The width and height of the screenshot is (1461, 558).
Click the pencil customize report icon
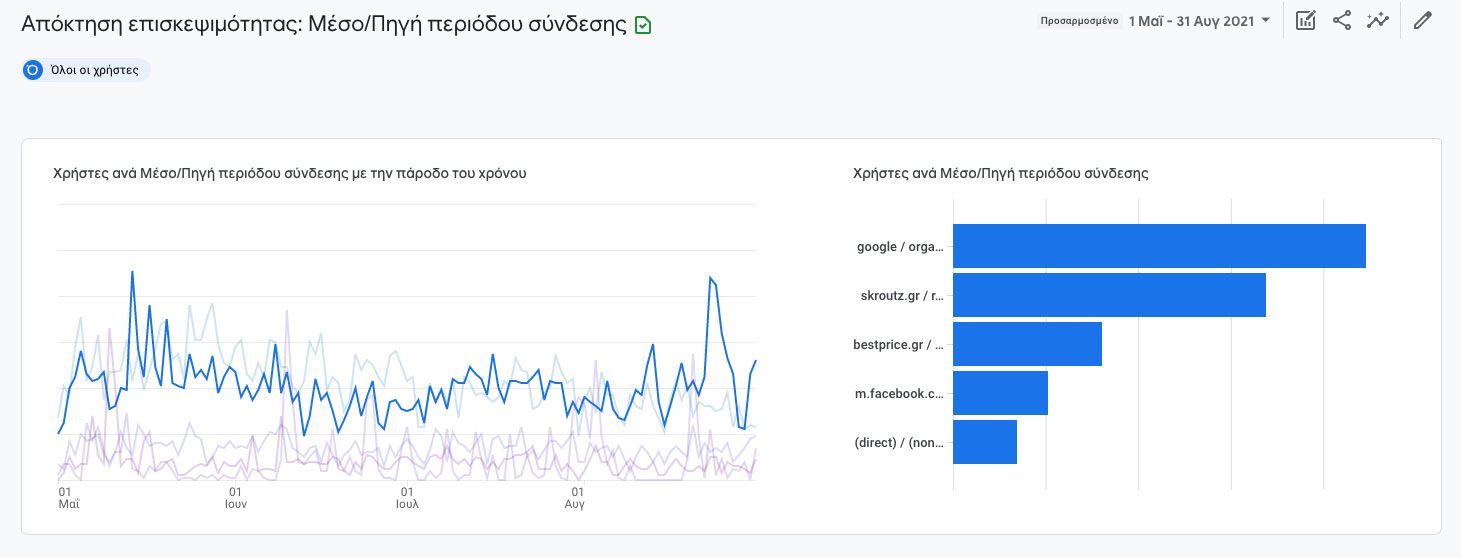(x=1423, y=21)
